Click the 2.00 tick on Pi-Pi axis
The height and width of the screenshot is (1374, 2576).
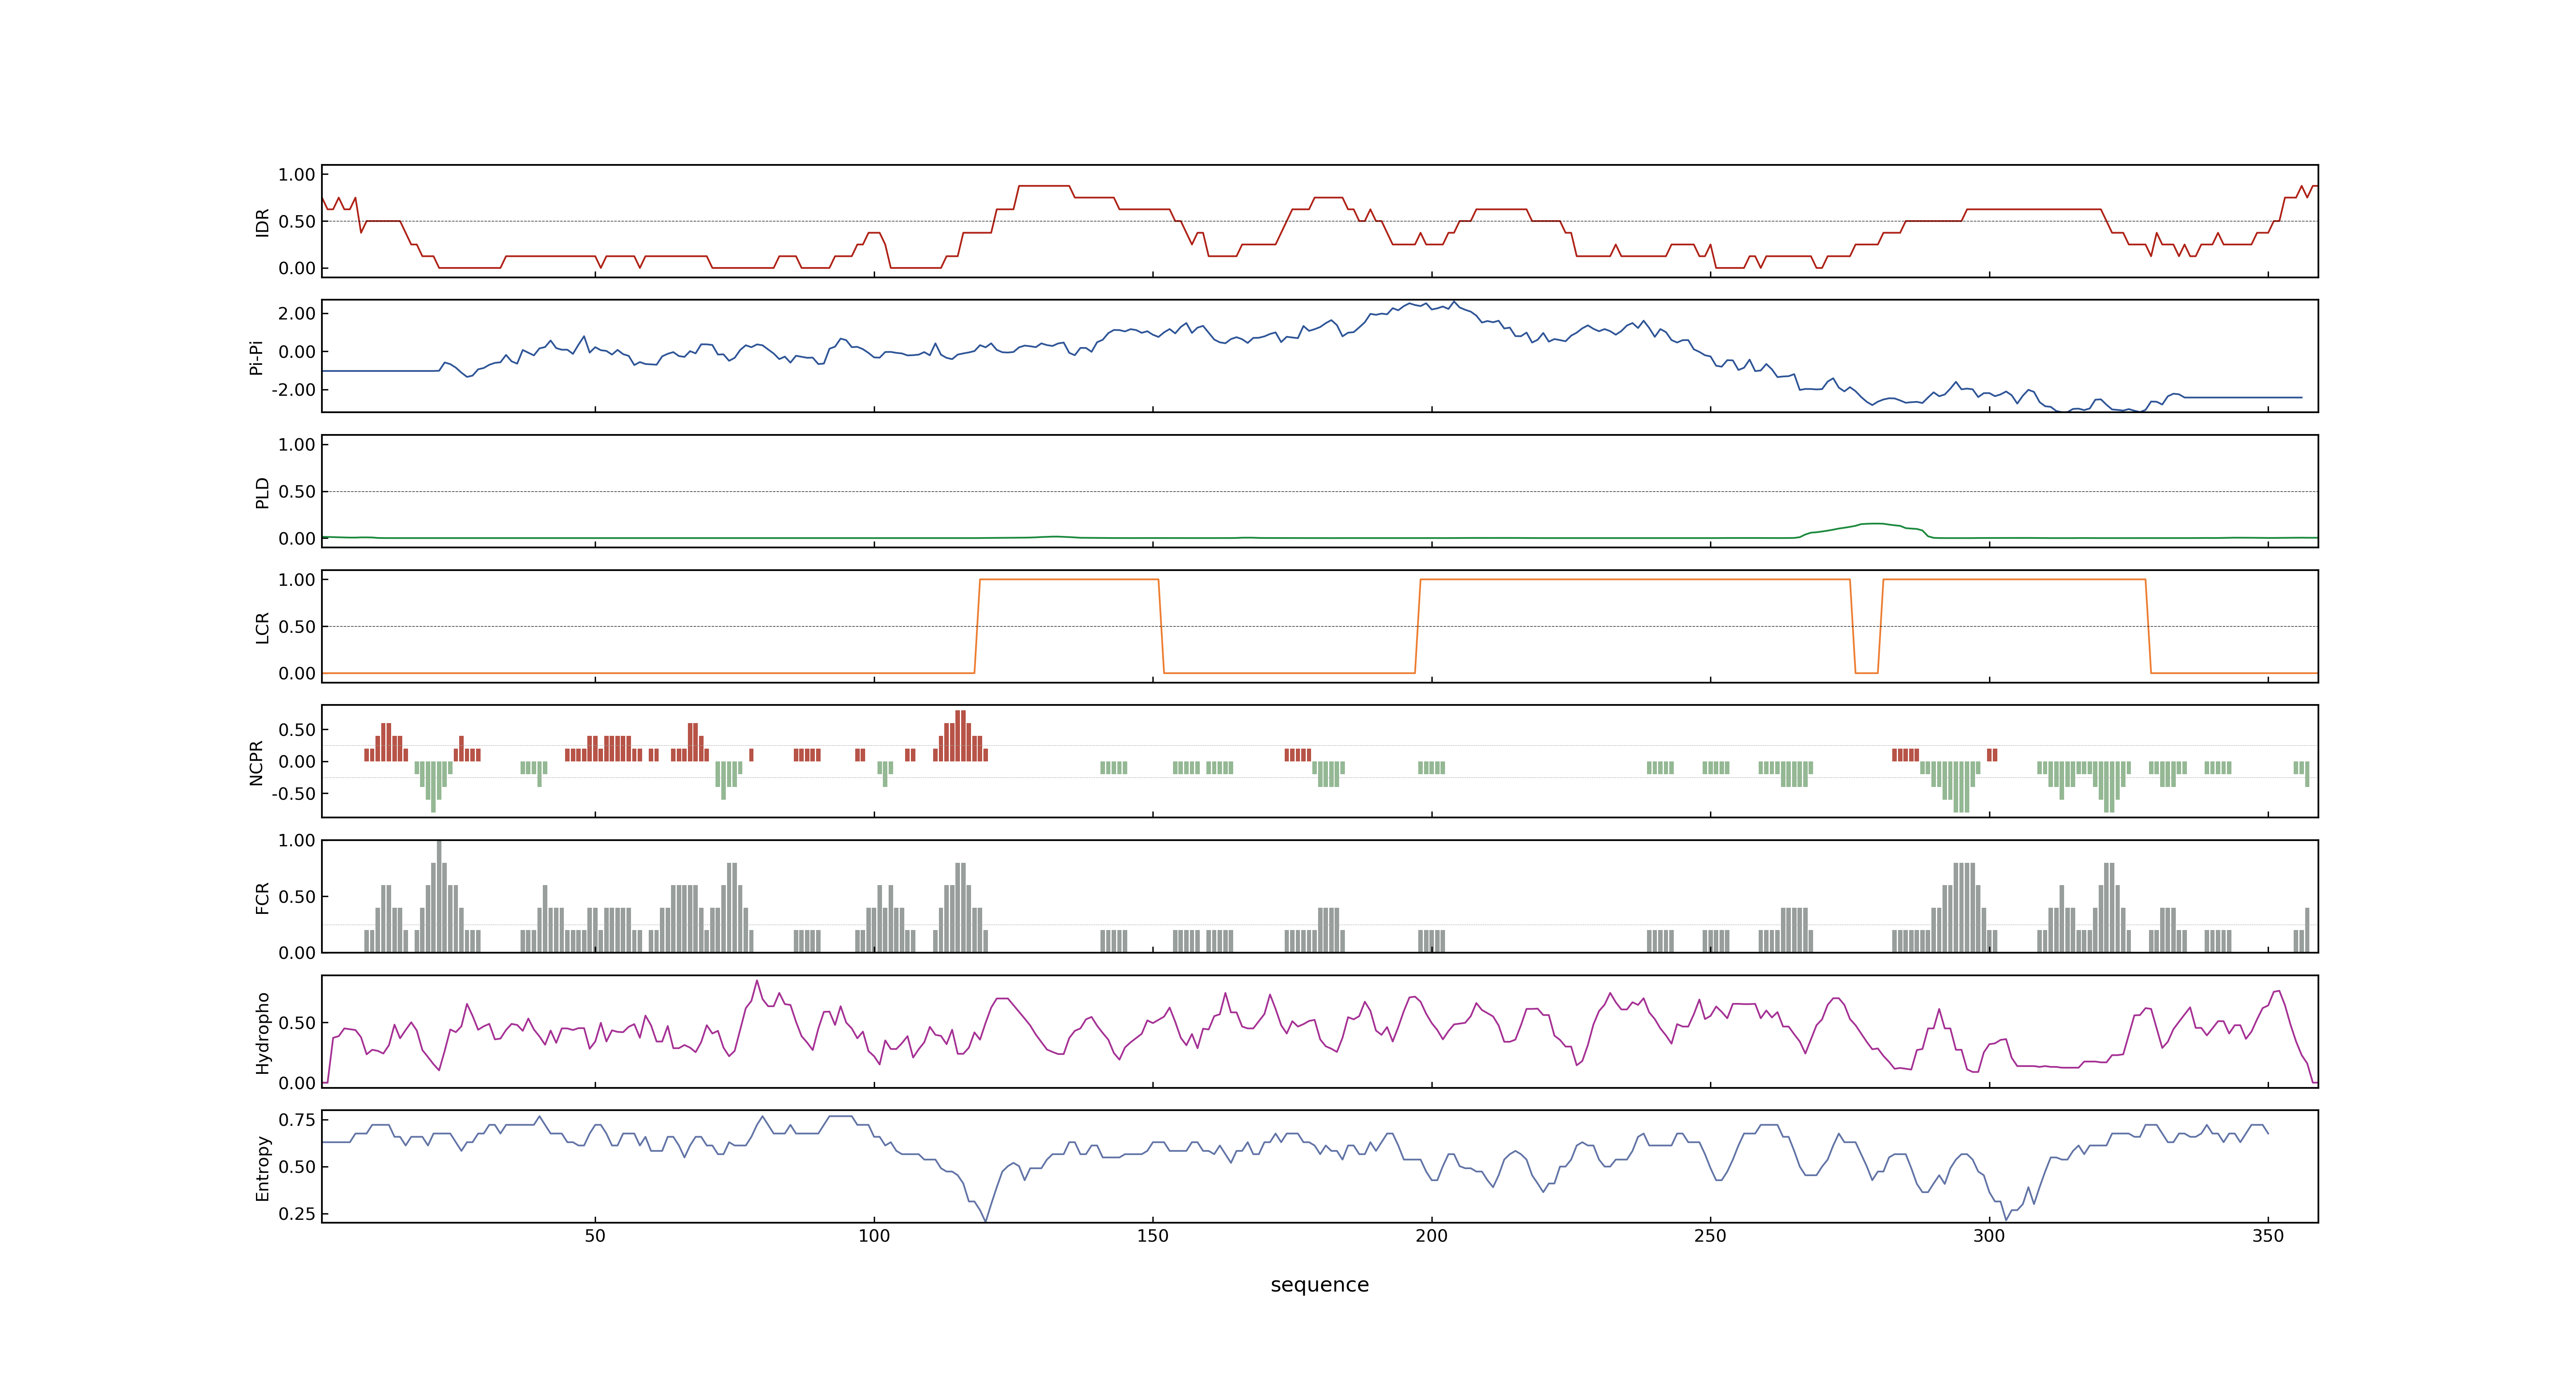point(297,313)
